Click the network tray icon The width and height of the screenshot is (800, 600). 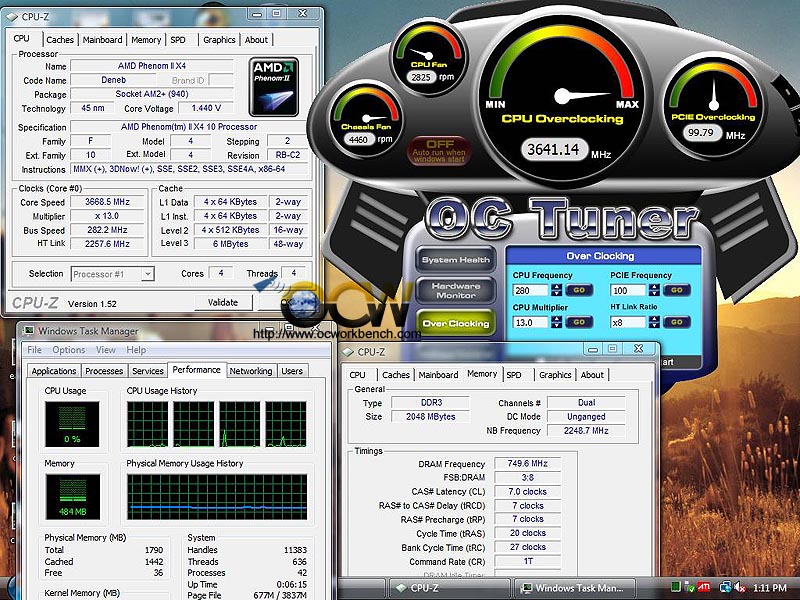[724, 587]
